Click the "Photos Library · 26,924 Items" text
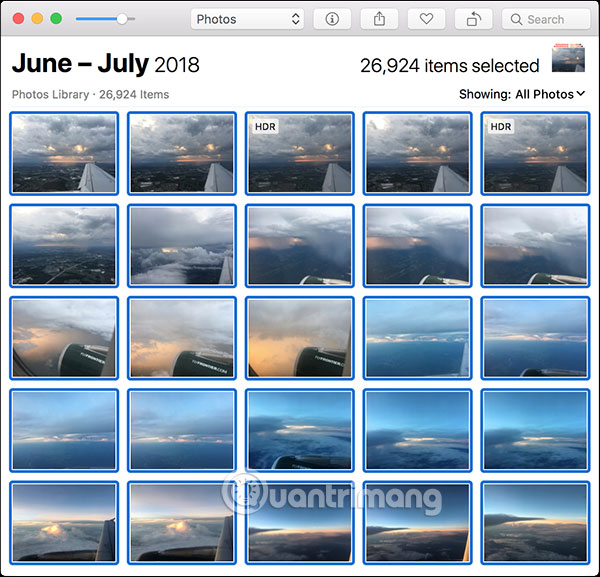 point(90,95)
